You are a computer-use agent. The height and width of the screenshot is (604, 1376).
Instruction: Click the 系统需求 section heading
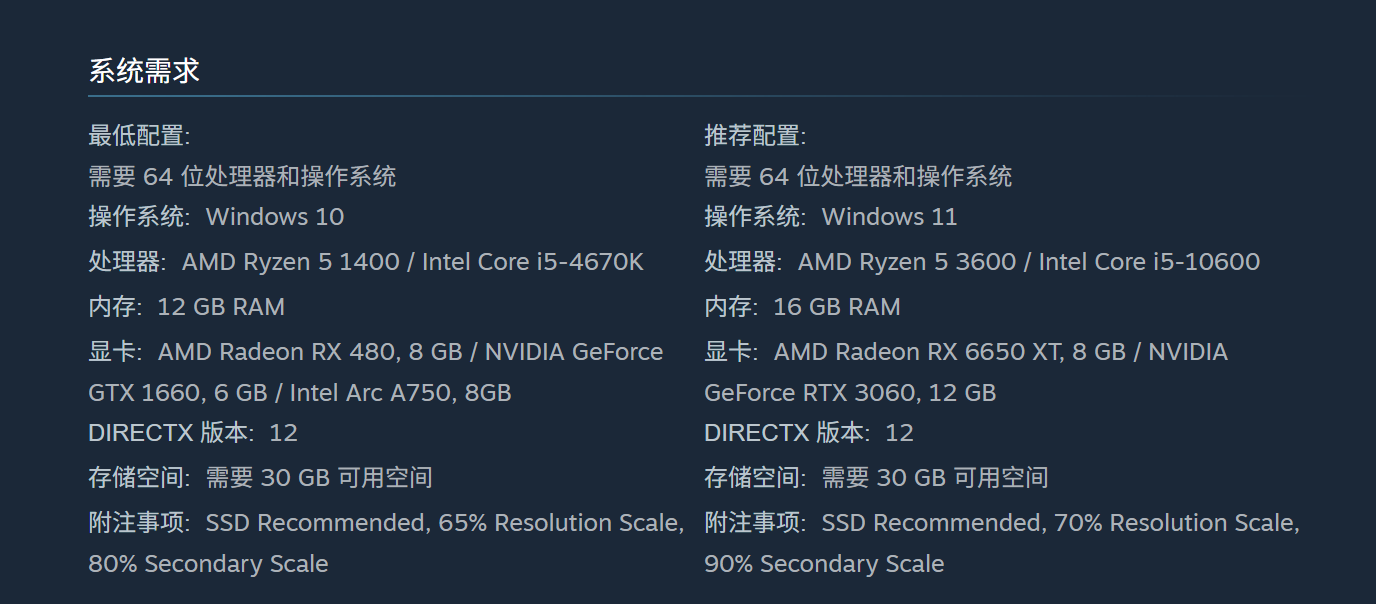pos(144,71)
